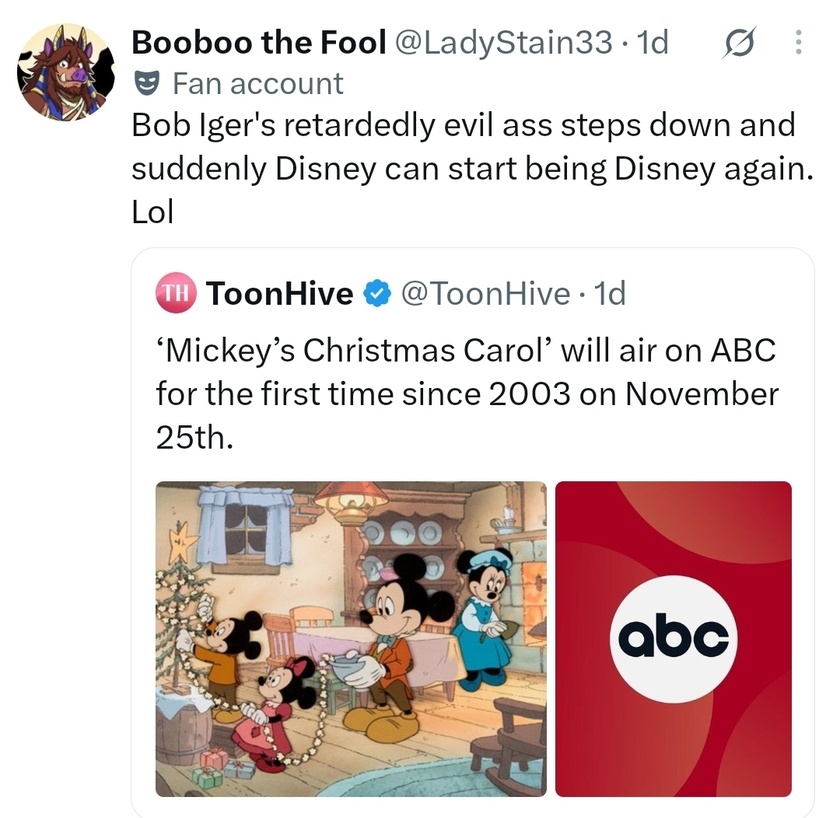Viewport: 840px width, 818px height.
Task: Click the Grok slash-circle icon
Action: [x=739, y=42]
